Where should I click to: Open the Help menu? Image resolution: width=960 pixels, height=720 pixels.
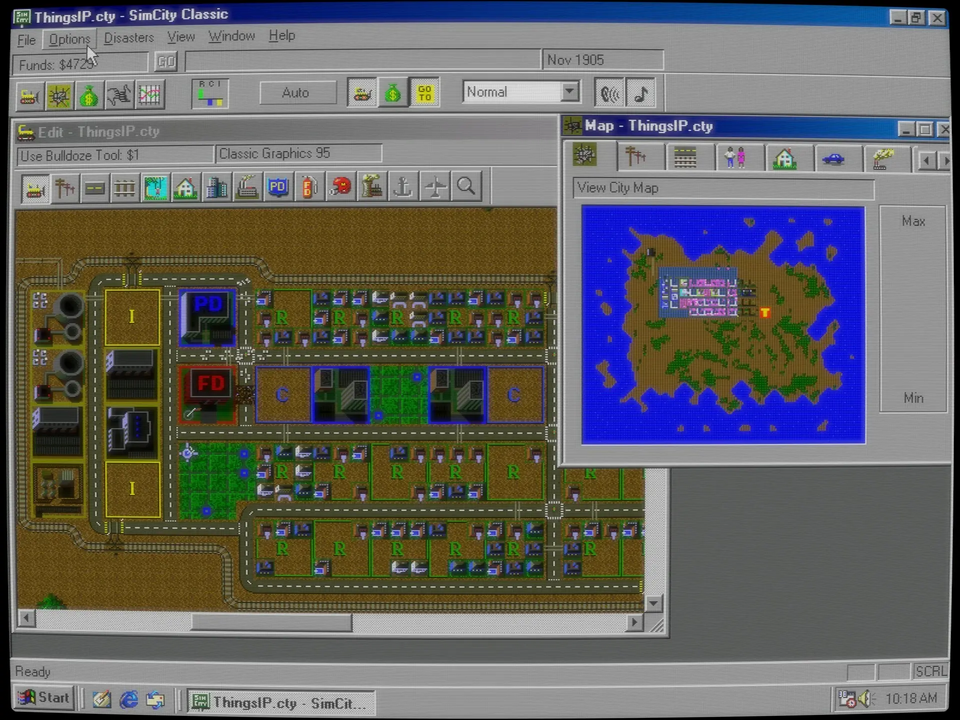pyautogui.click(x=282, y=36)
